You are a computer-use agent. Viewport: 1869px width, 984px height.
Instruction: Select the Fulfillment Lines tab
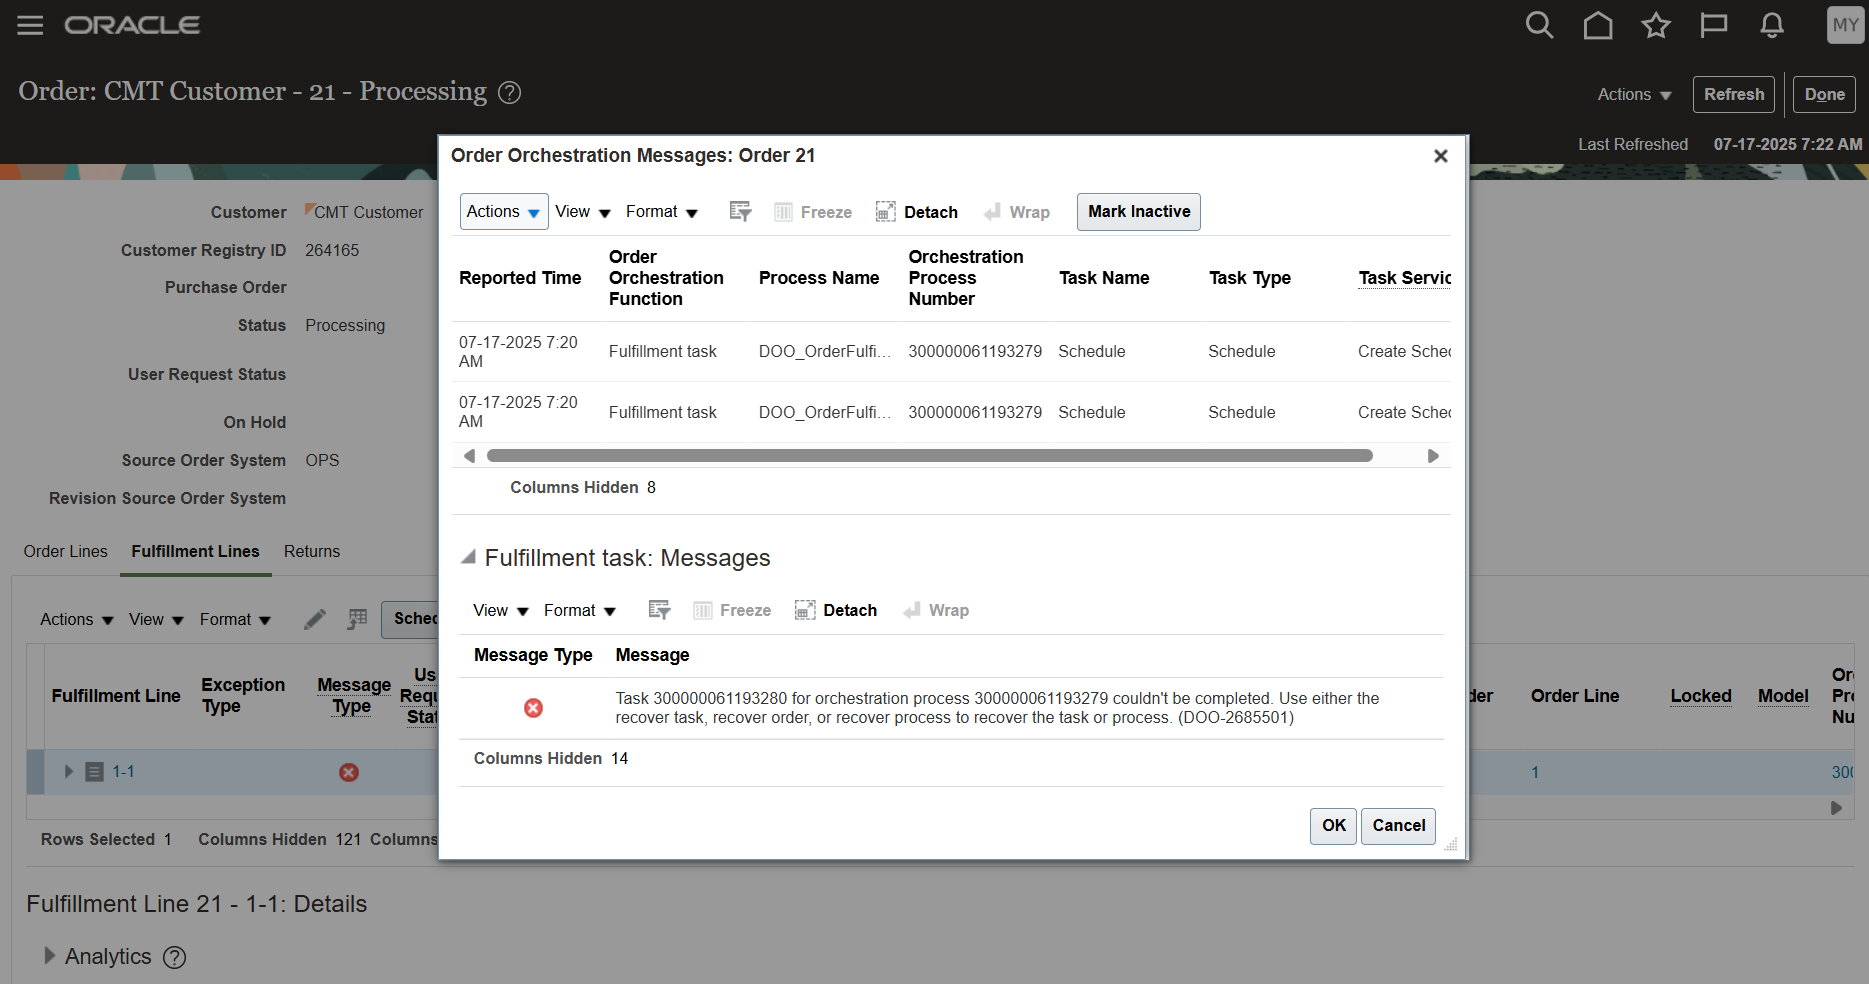pos(195,551)
